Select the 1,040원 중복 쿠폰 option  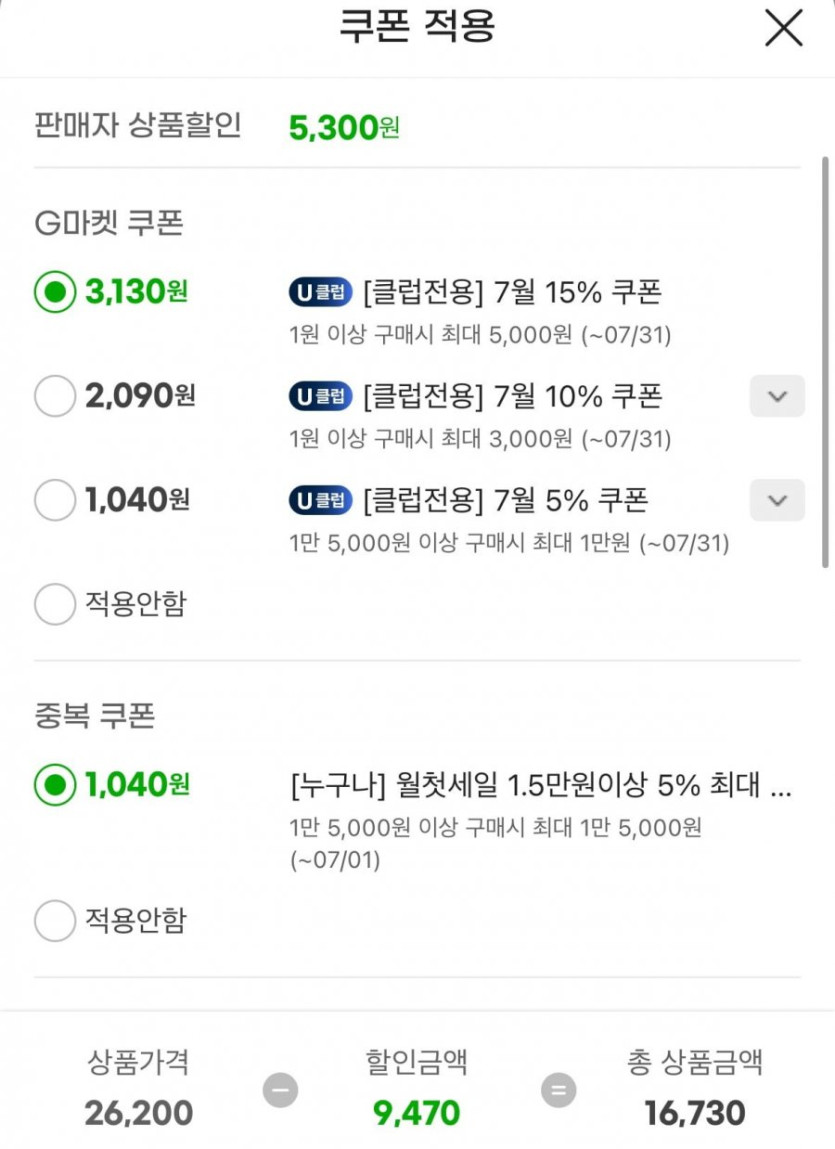point(55,785)
